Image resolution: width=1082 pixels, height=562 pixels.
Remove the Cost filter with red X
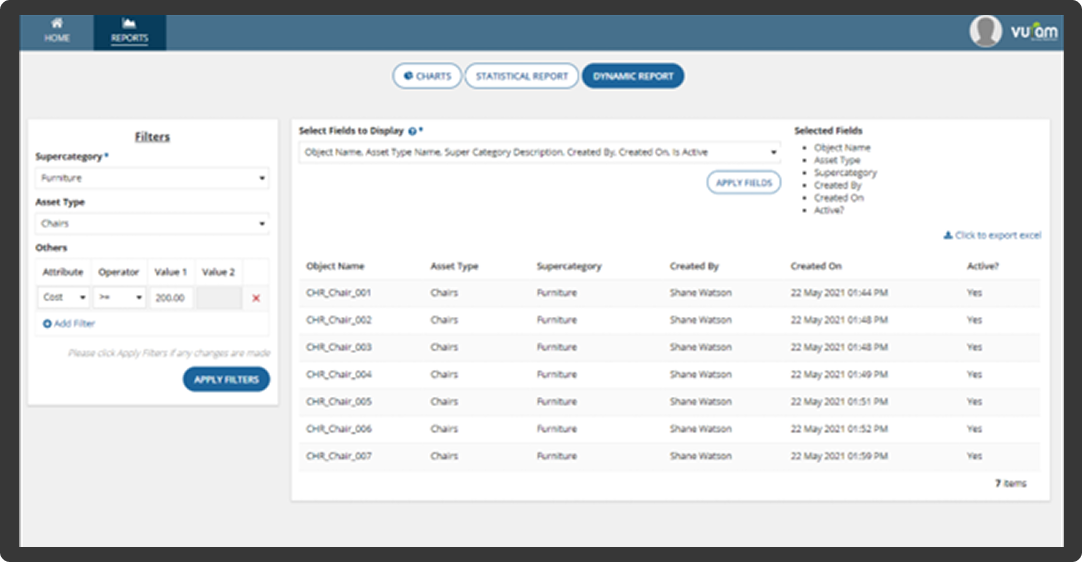click(256, 298)
